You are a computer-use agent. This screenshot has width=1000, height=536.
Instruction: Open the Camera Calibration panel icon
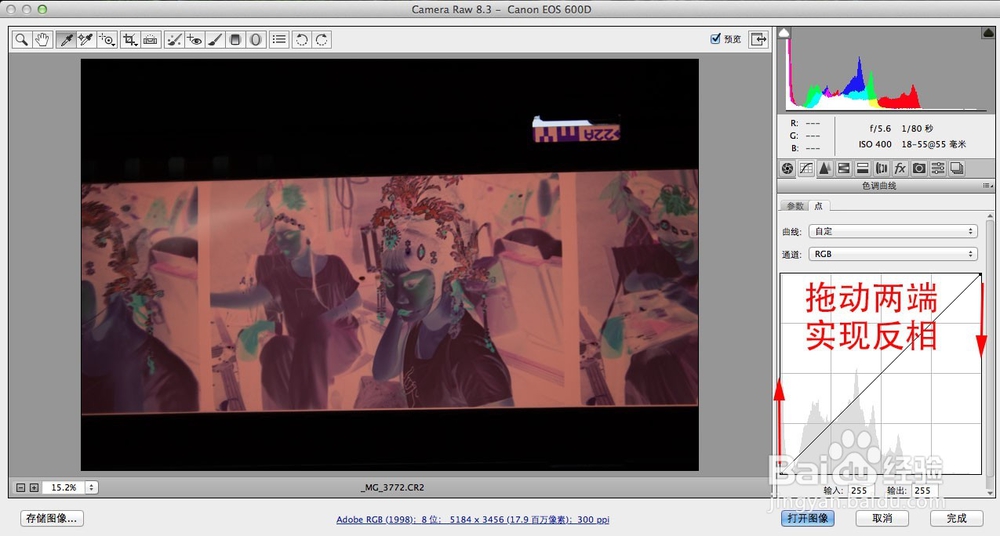(919, 168)
